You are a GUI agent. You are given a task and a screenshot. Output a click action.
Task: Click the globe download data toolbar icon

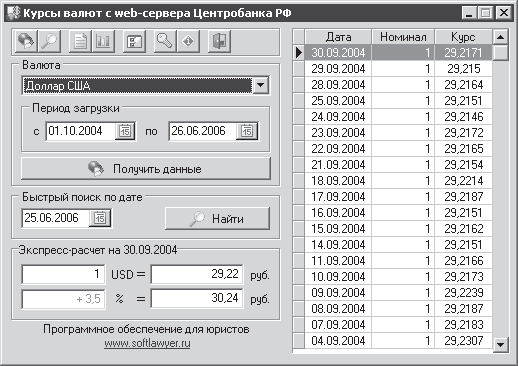26,42
